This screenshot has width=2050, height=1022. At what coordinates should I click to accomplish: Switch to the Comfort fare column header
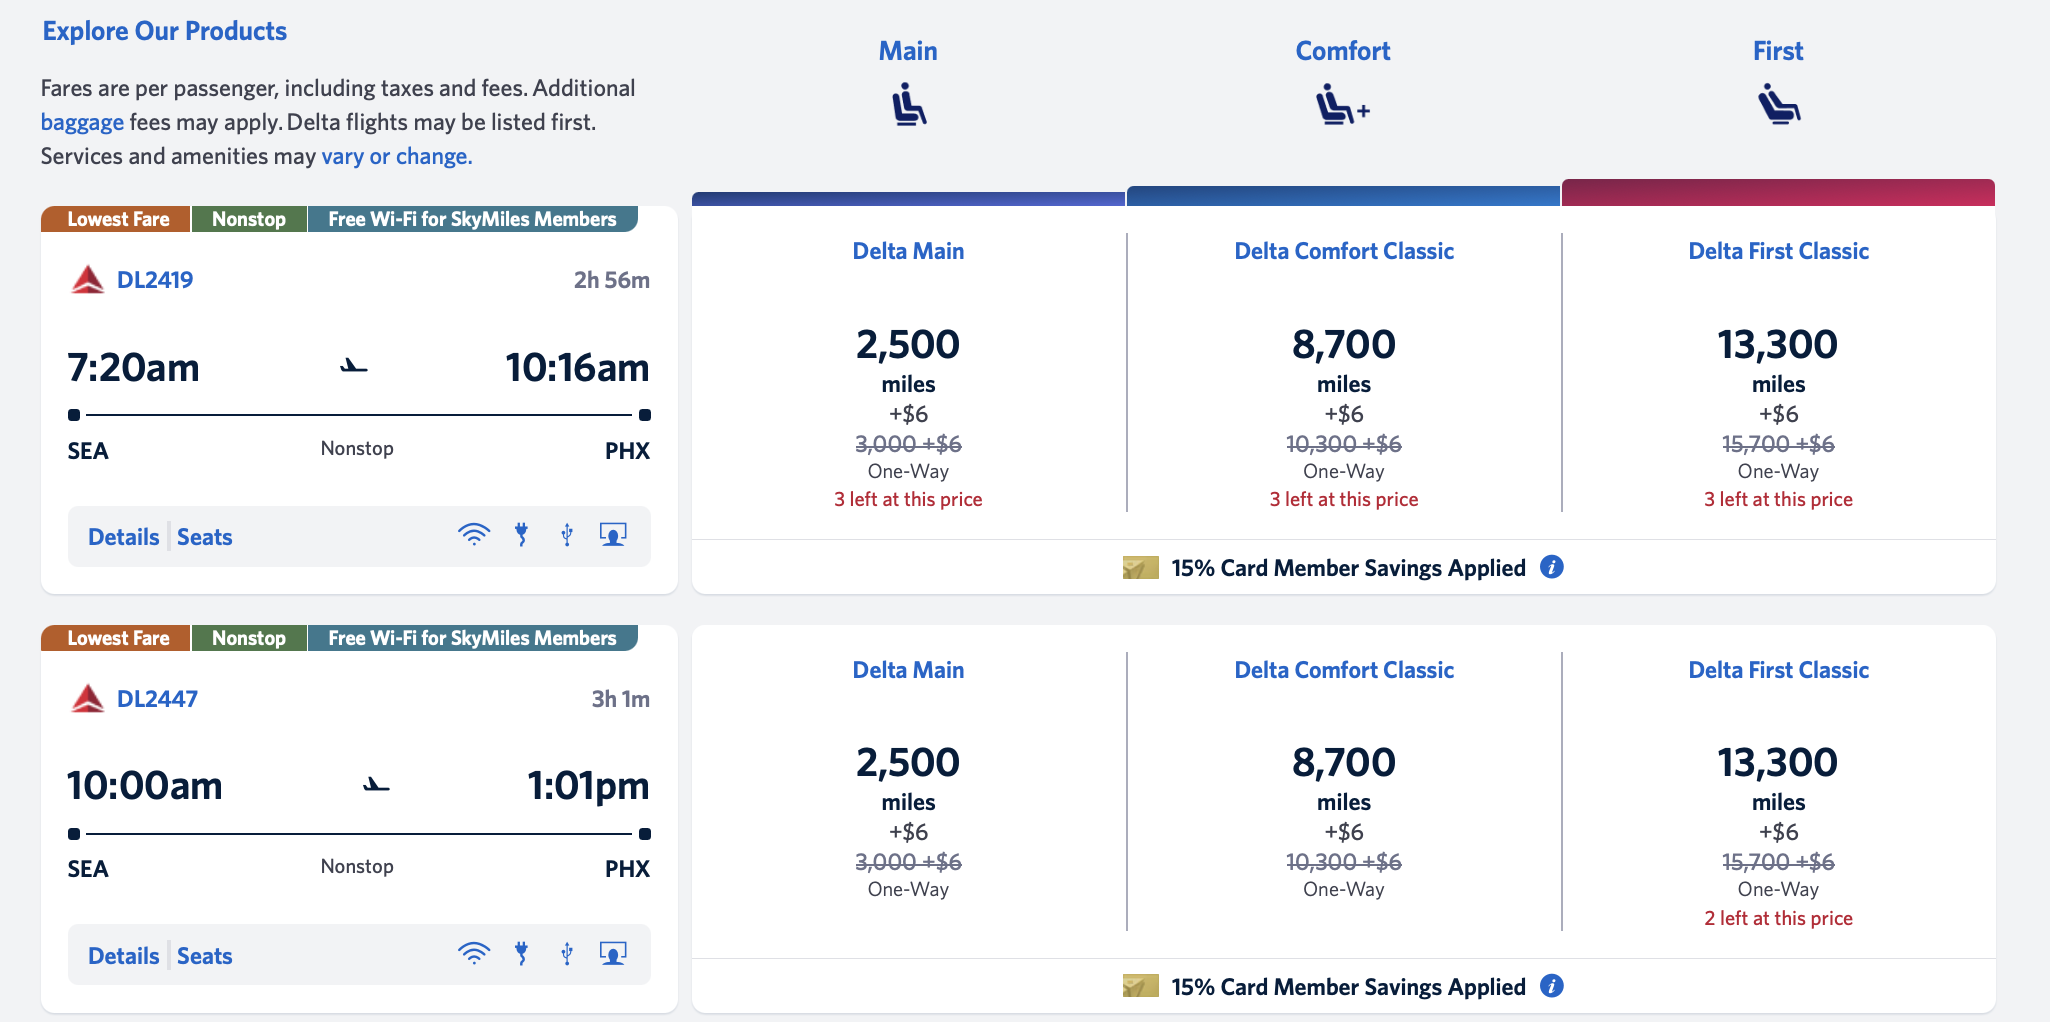(x=1342, y=50)
